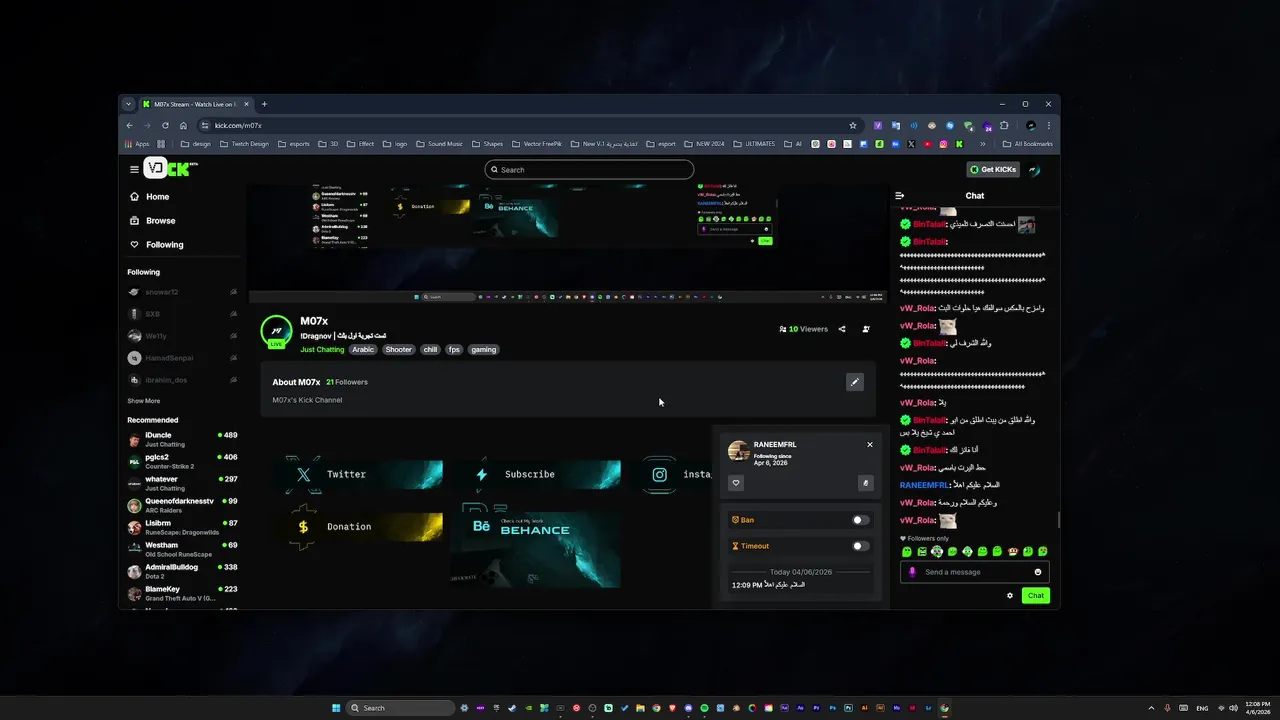
Task: Open recommended channel BlameKey
Action: [x=182, y=593]
